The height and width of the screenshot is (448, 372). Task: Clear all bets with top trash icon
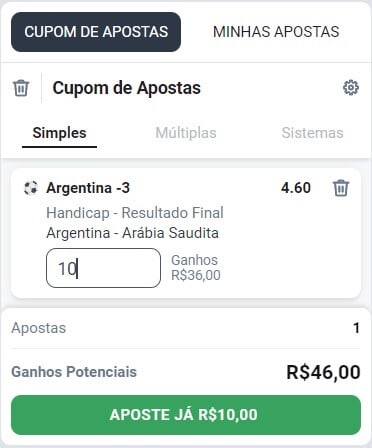point(21,88)
